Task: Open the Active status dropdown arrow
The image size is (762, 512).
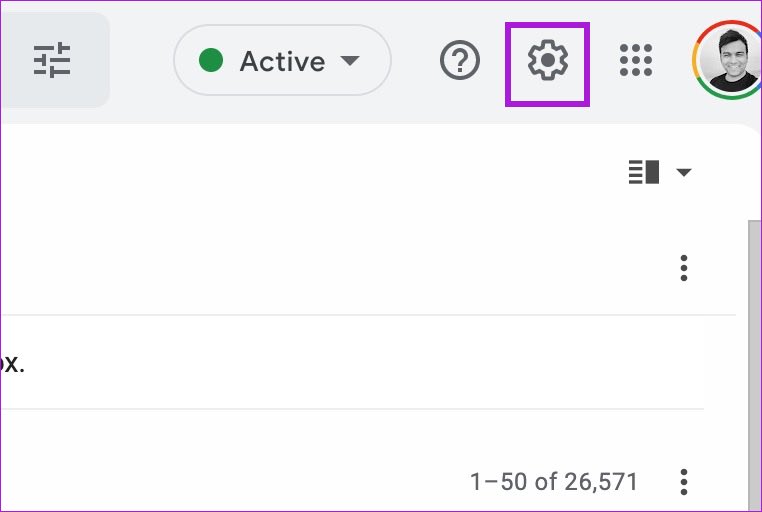Action: tap(349, 62)
